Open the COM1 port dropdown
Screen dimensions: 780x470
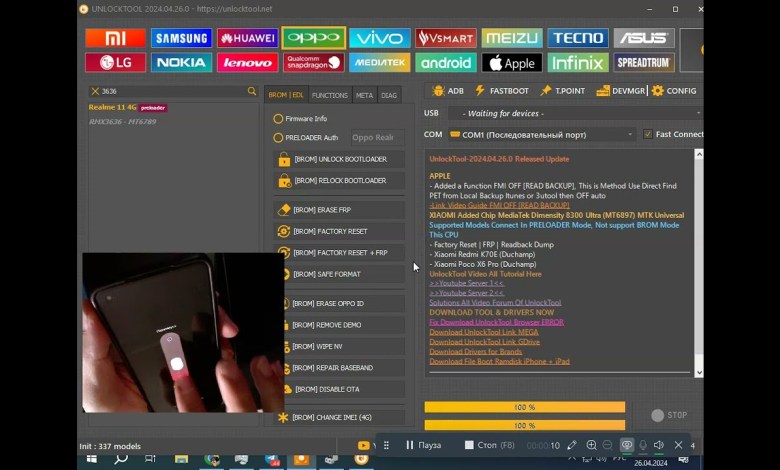542,134
